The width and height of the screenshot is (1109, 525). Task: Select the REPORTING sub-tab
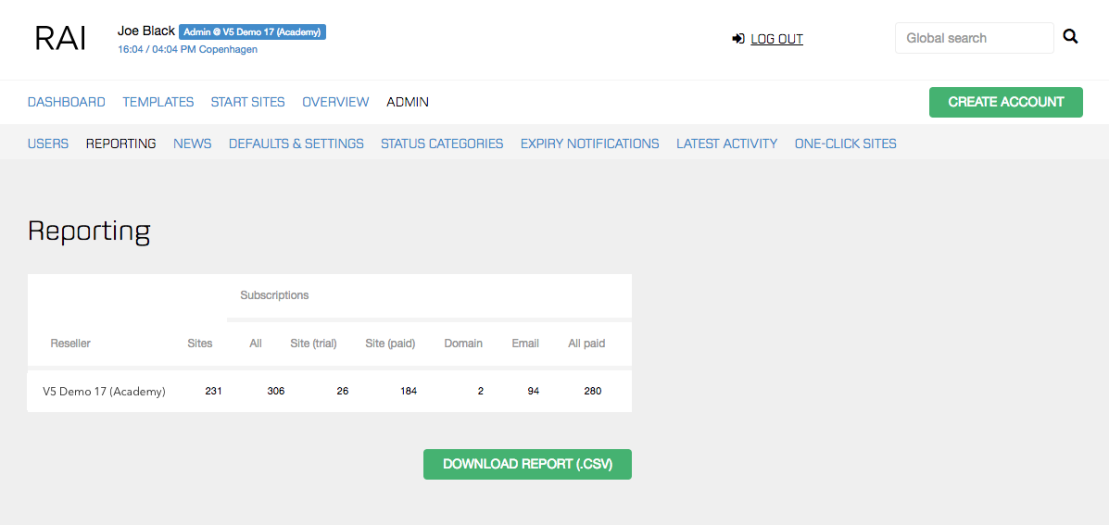(x=121, y=144)
